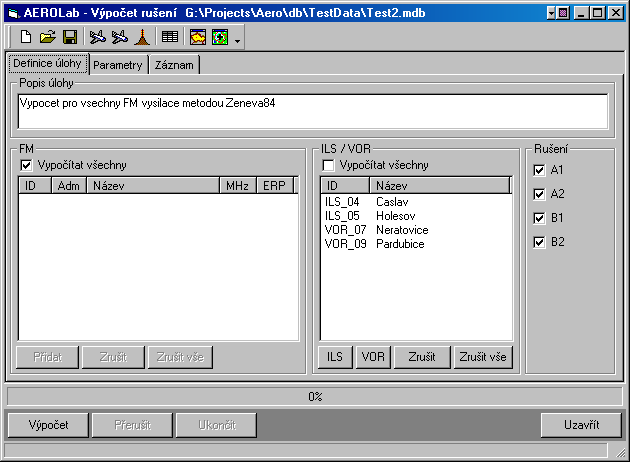
Task: Click the Save floppy disk icon
Action: pyautogui.click(x=69, y=37)
